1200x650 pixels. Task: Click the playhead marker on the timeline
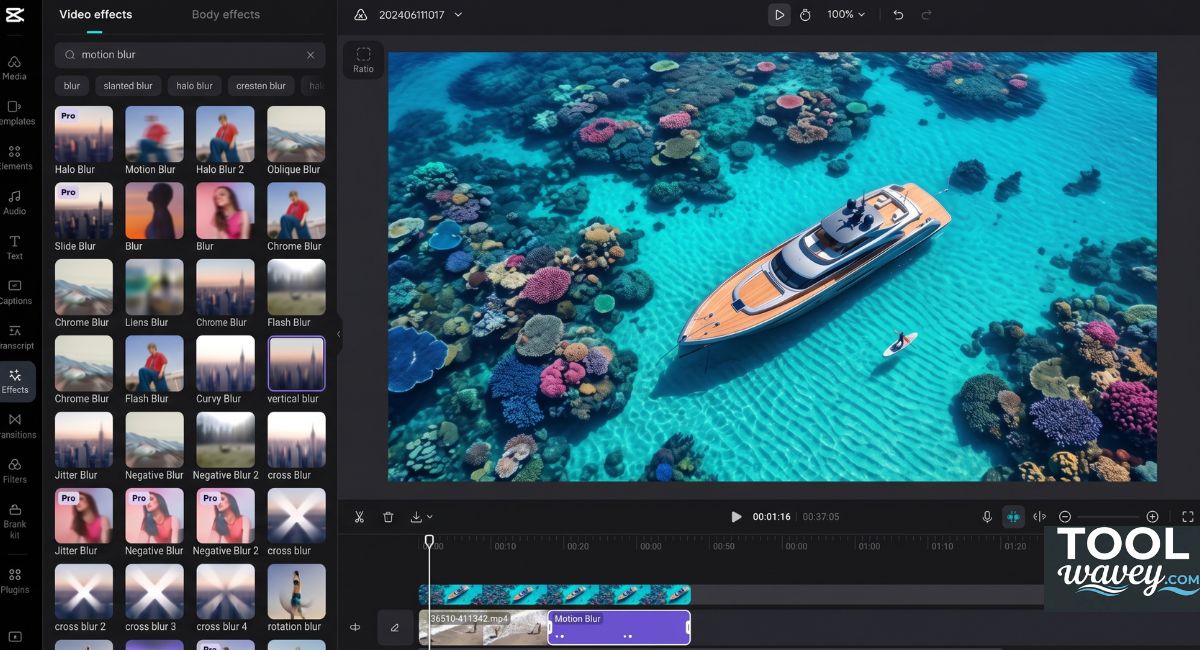[429, 541]
